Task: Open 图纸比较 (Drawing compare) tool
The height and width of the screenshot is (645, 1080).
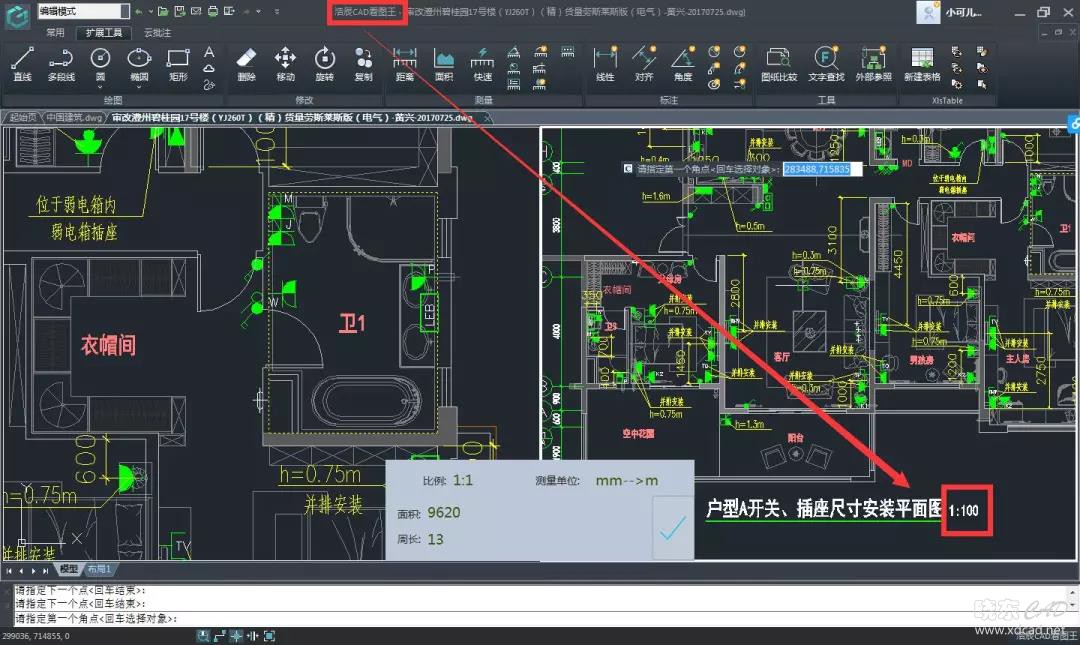Action: pyautogui.click(x=779, y=63)
